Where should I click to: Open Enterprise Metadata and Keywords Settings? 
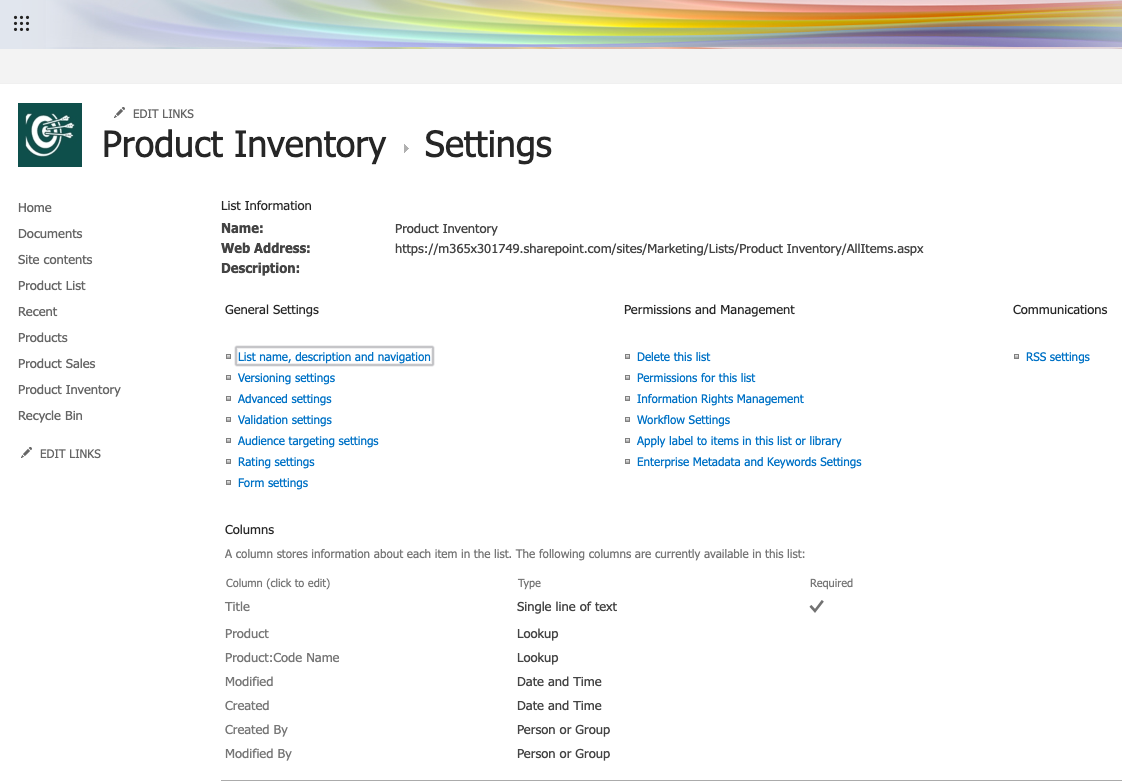[x=748, y=462]
